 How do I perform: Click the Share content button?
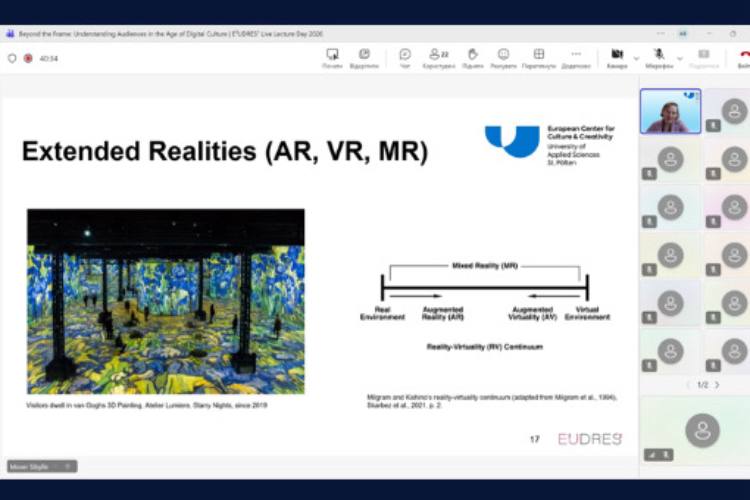point(704,56)
